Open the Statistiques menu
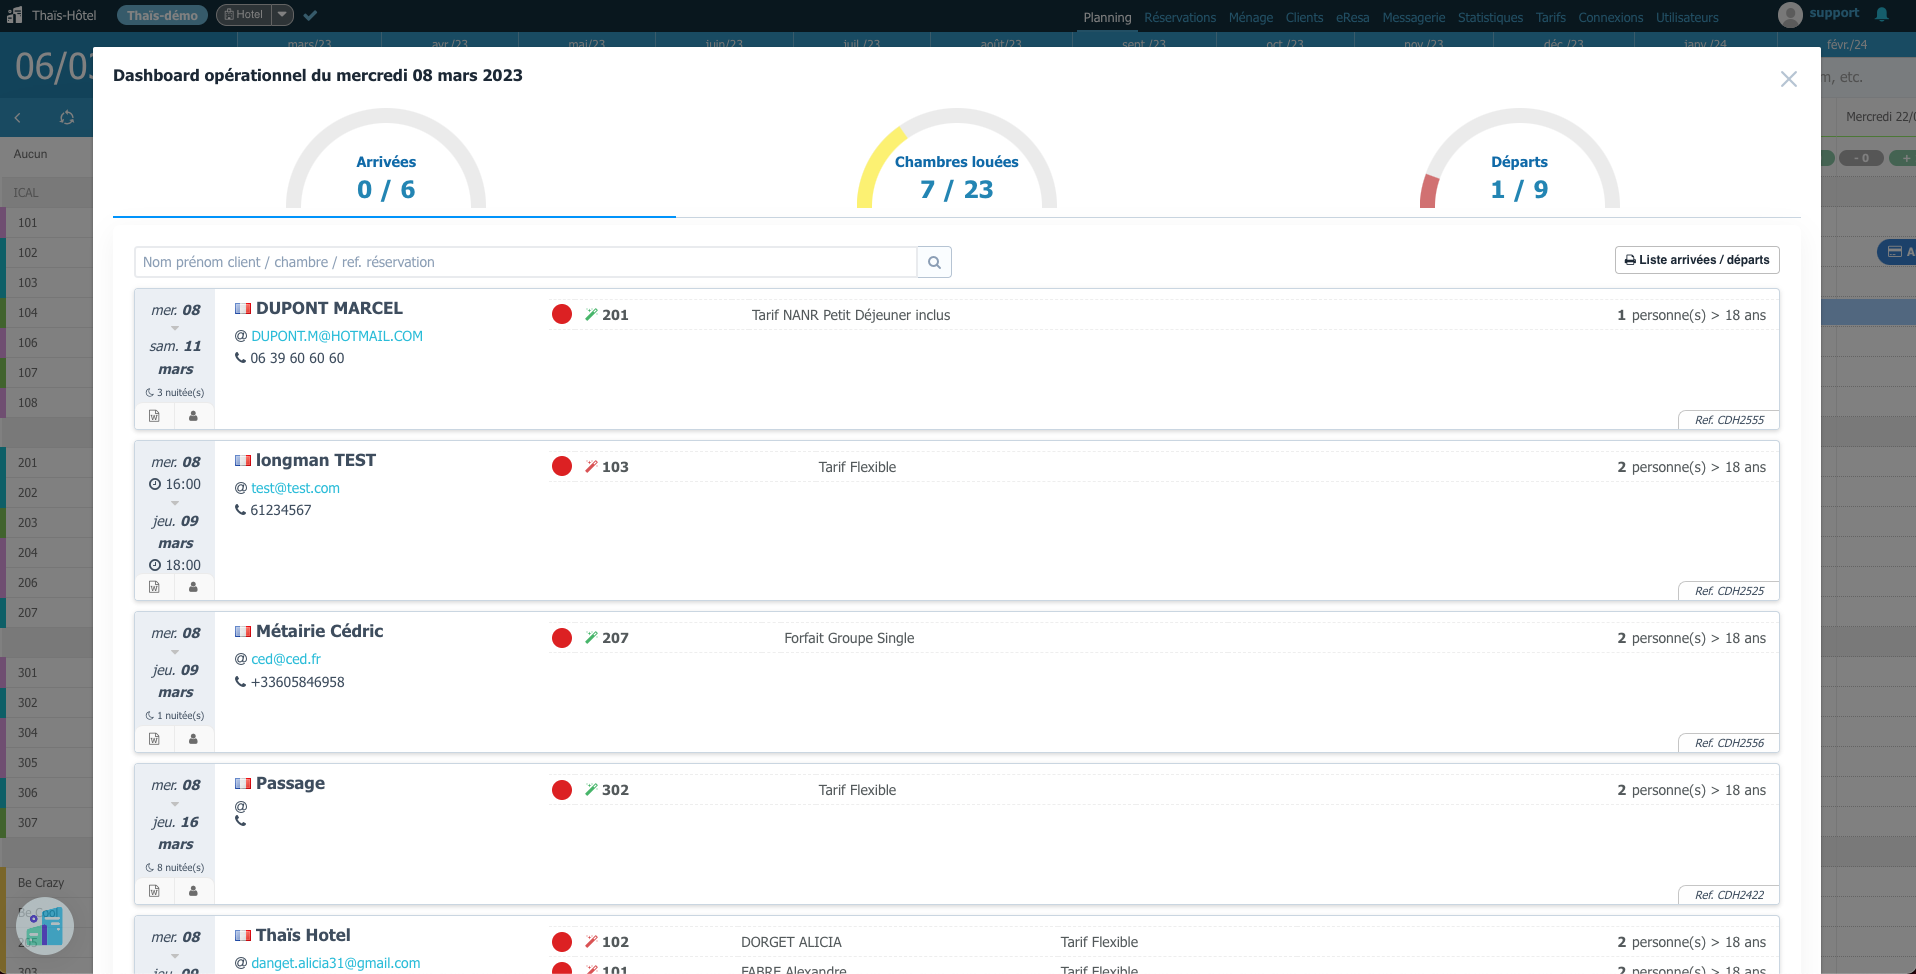 (x=1490, y=18)
